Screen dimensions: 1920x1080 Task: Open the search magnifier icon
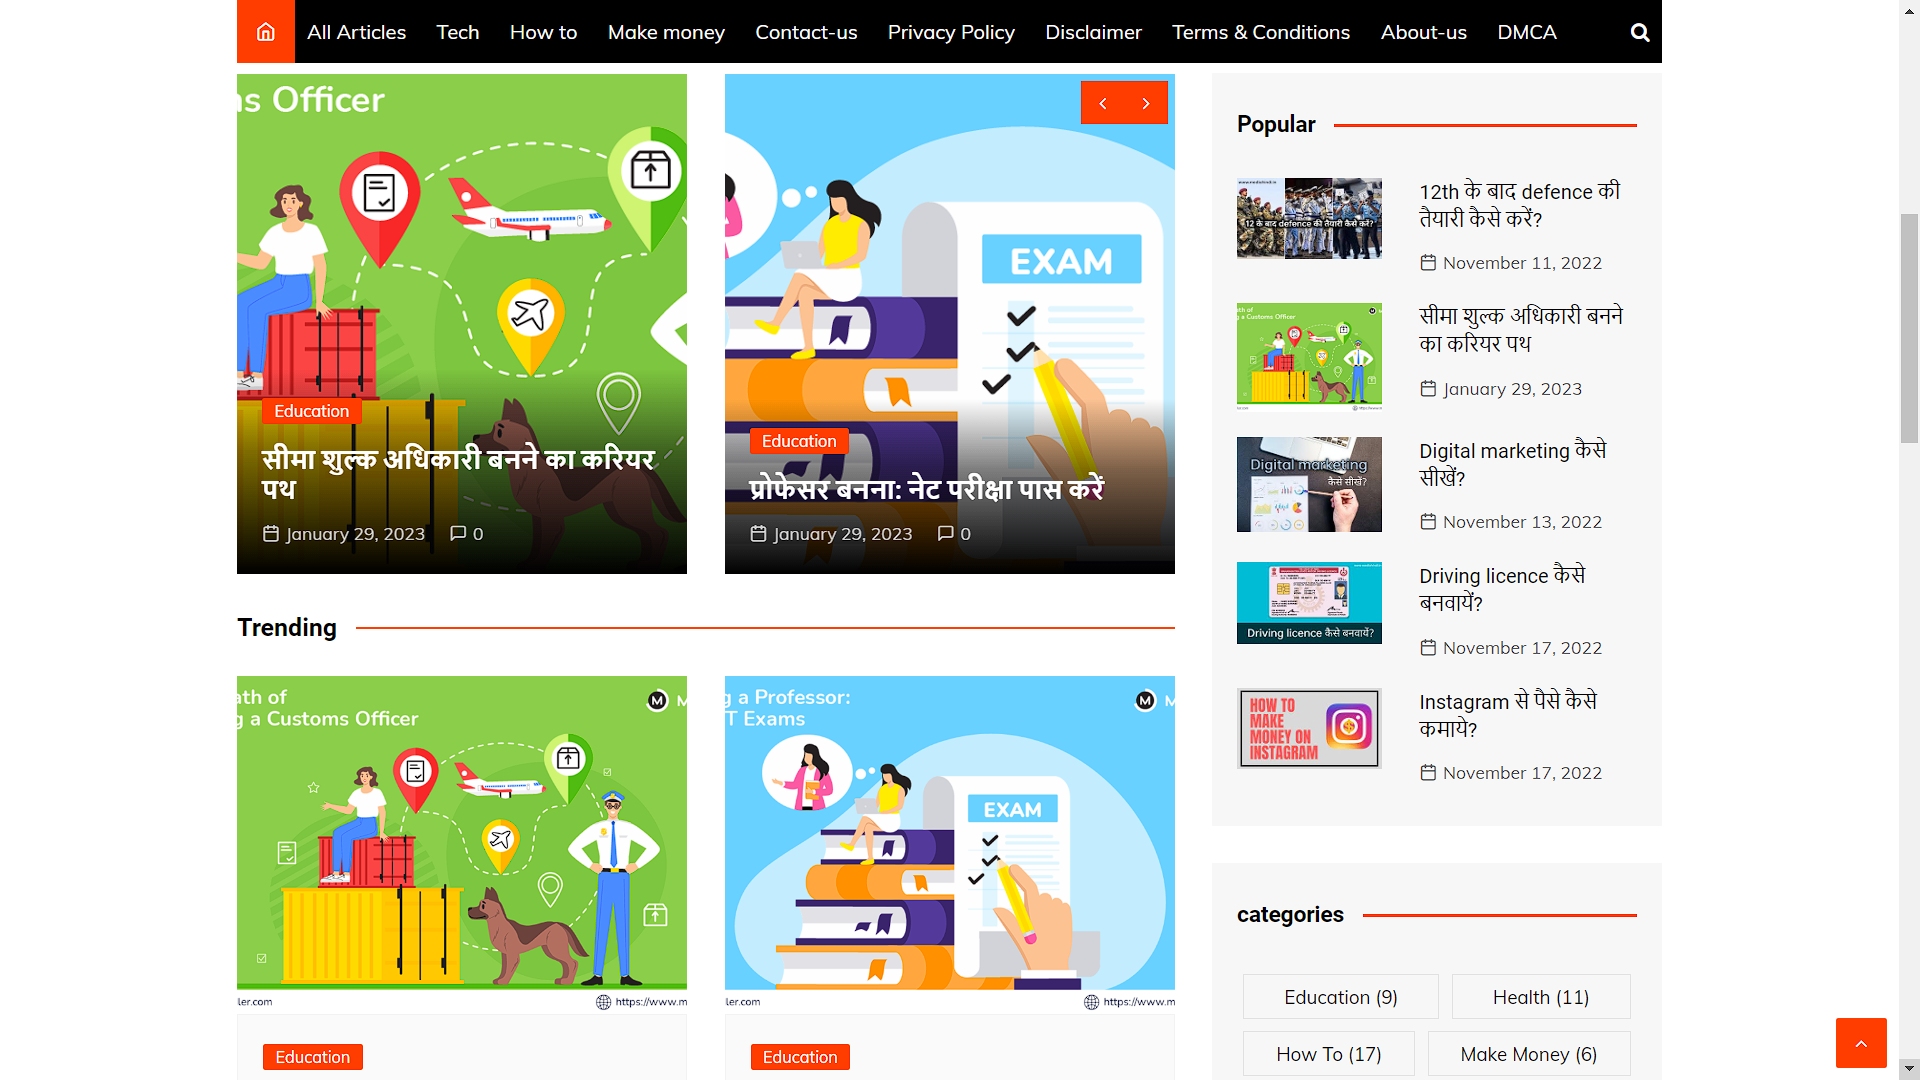[x=1640, y=32]
